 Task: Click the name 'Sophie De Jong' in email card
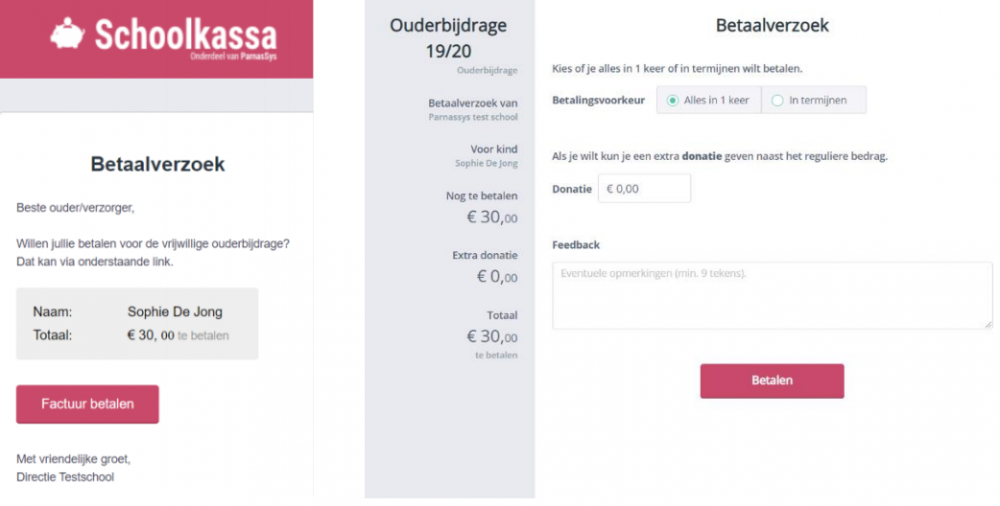point(175,312)
